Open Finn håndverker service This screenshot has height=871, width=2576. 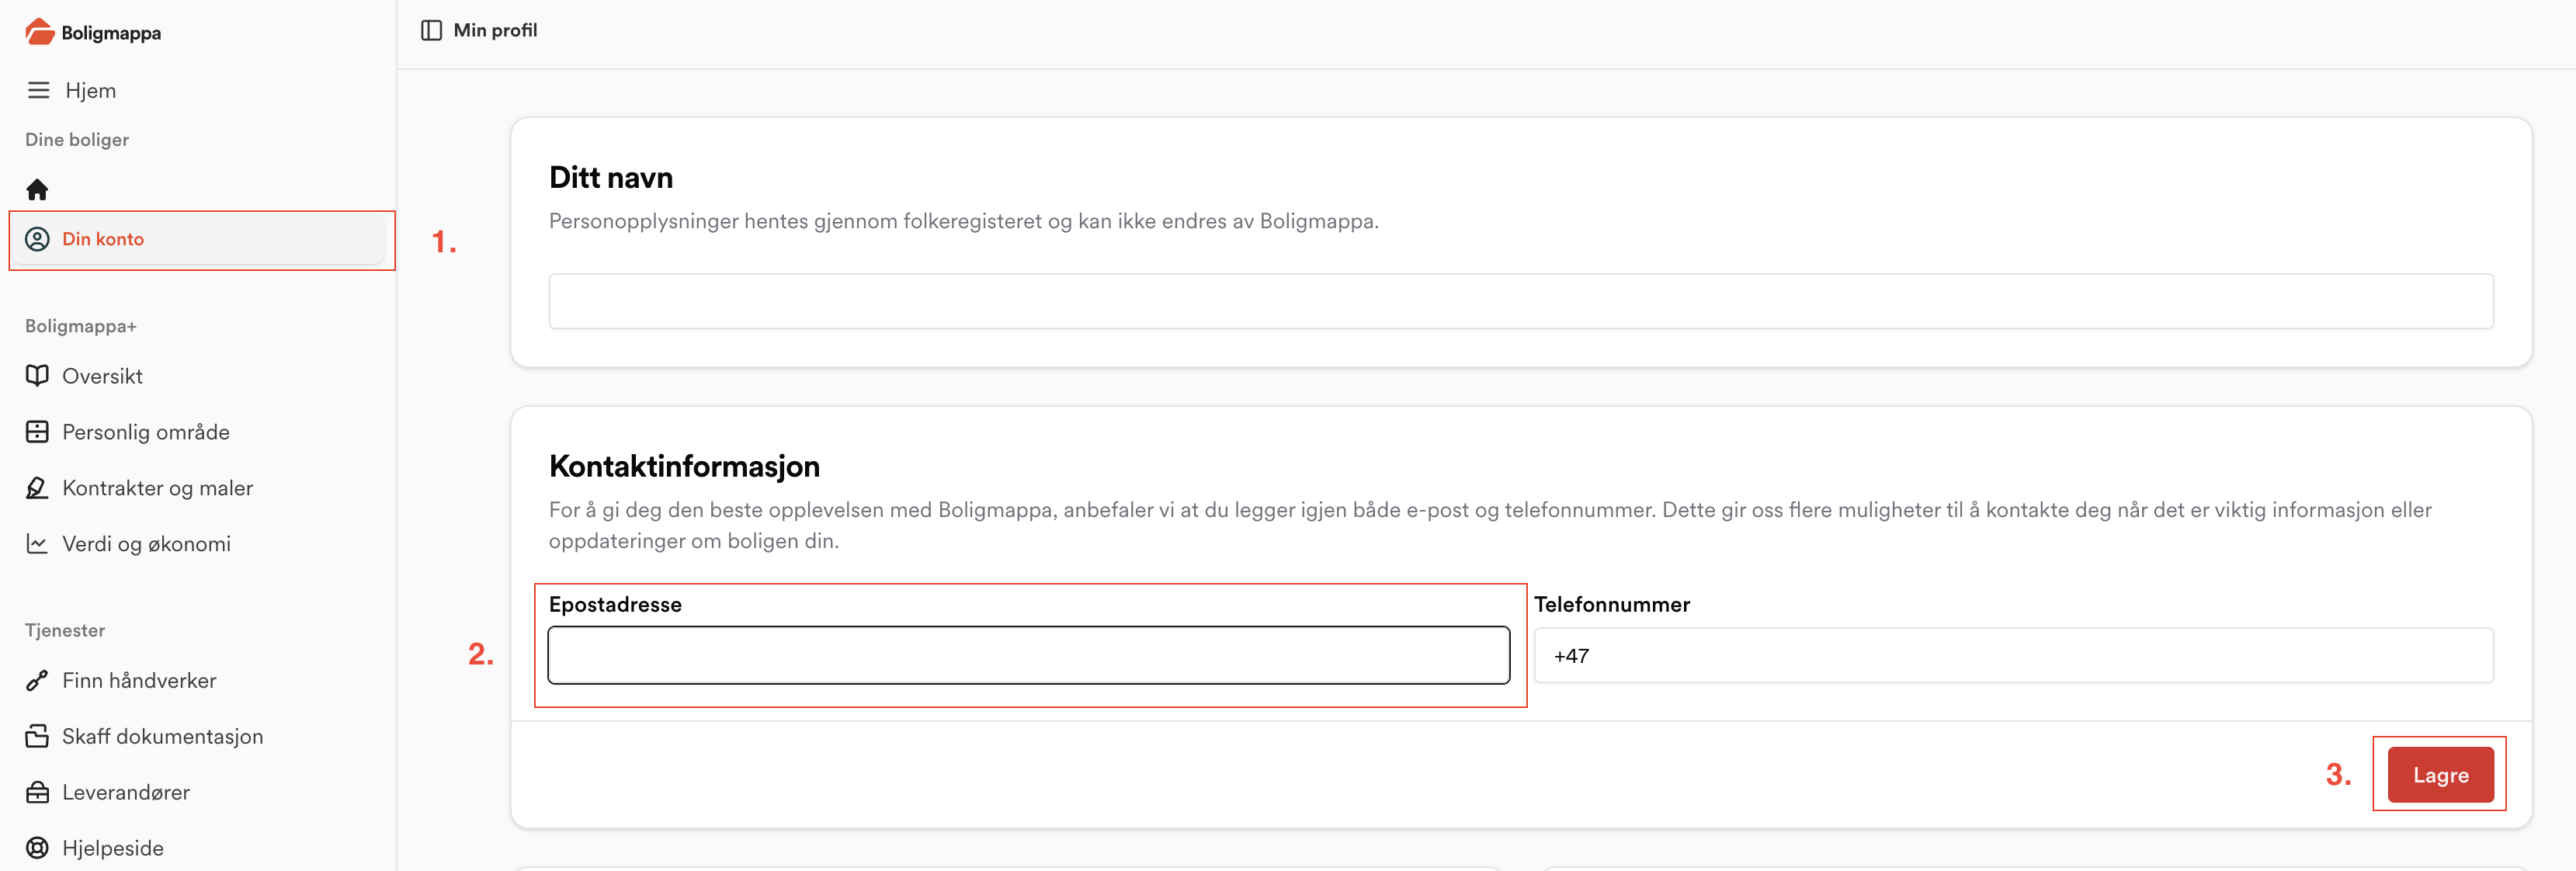[x=139, y=680]
